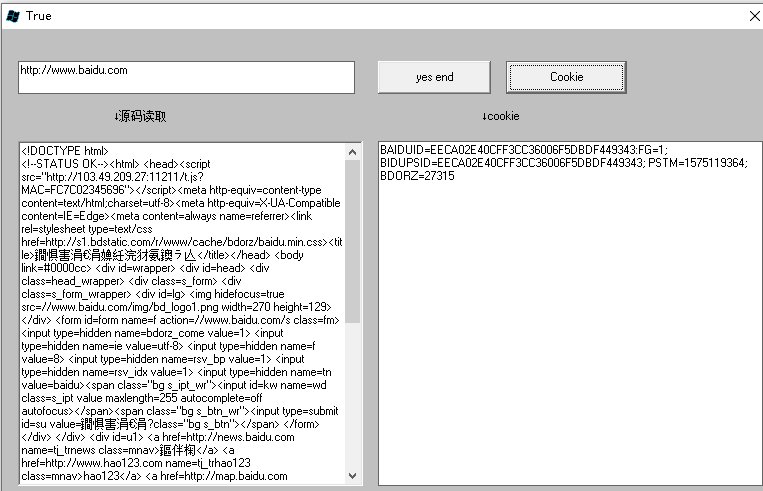Click the 'yes end' button
The width and height of the screenshot is (763, 491).
coord(434,77)
